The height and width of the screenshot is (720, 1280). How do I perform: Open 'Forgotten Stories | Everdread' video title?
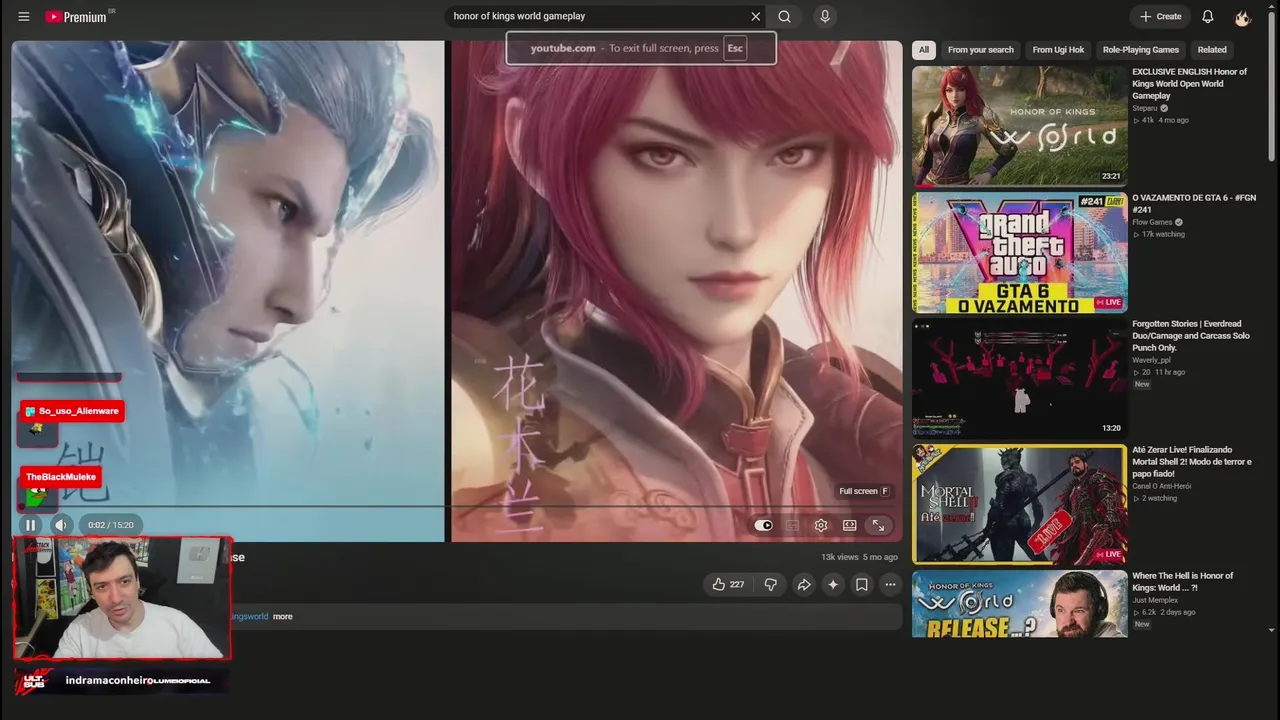pos(1191,336)
